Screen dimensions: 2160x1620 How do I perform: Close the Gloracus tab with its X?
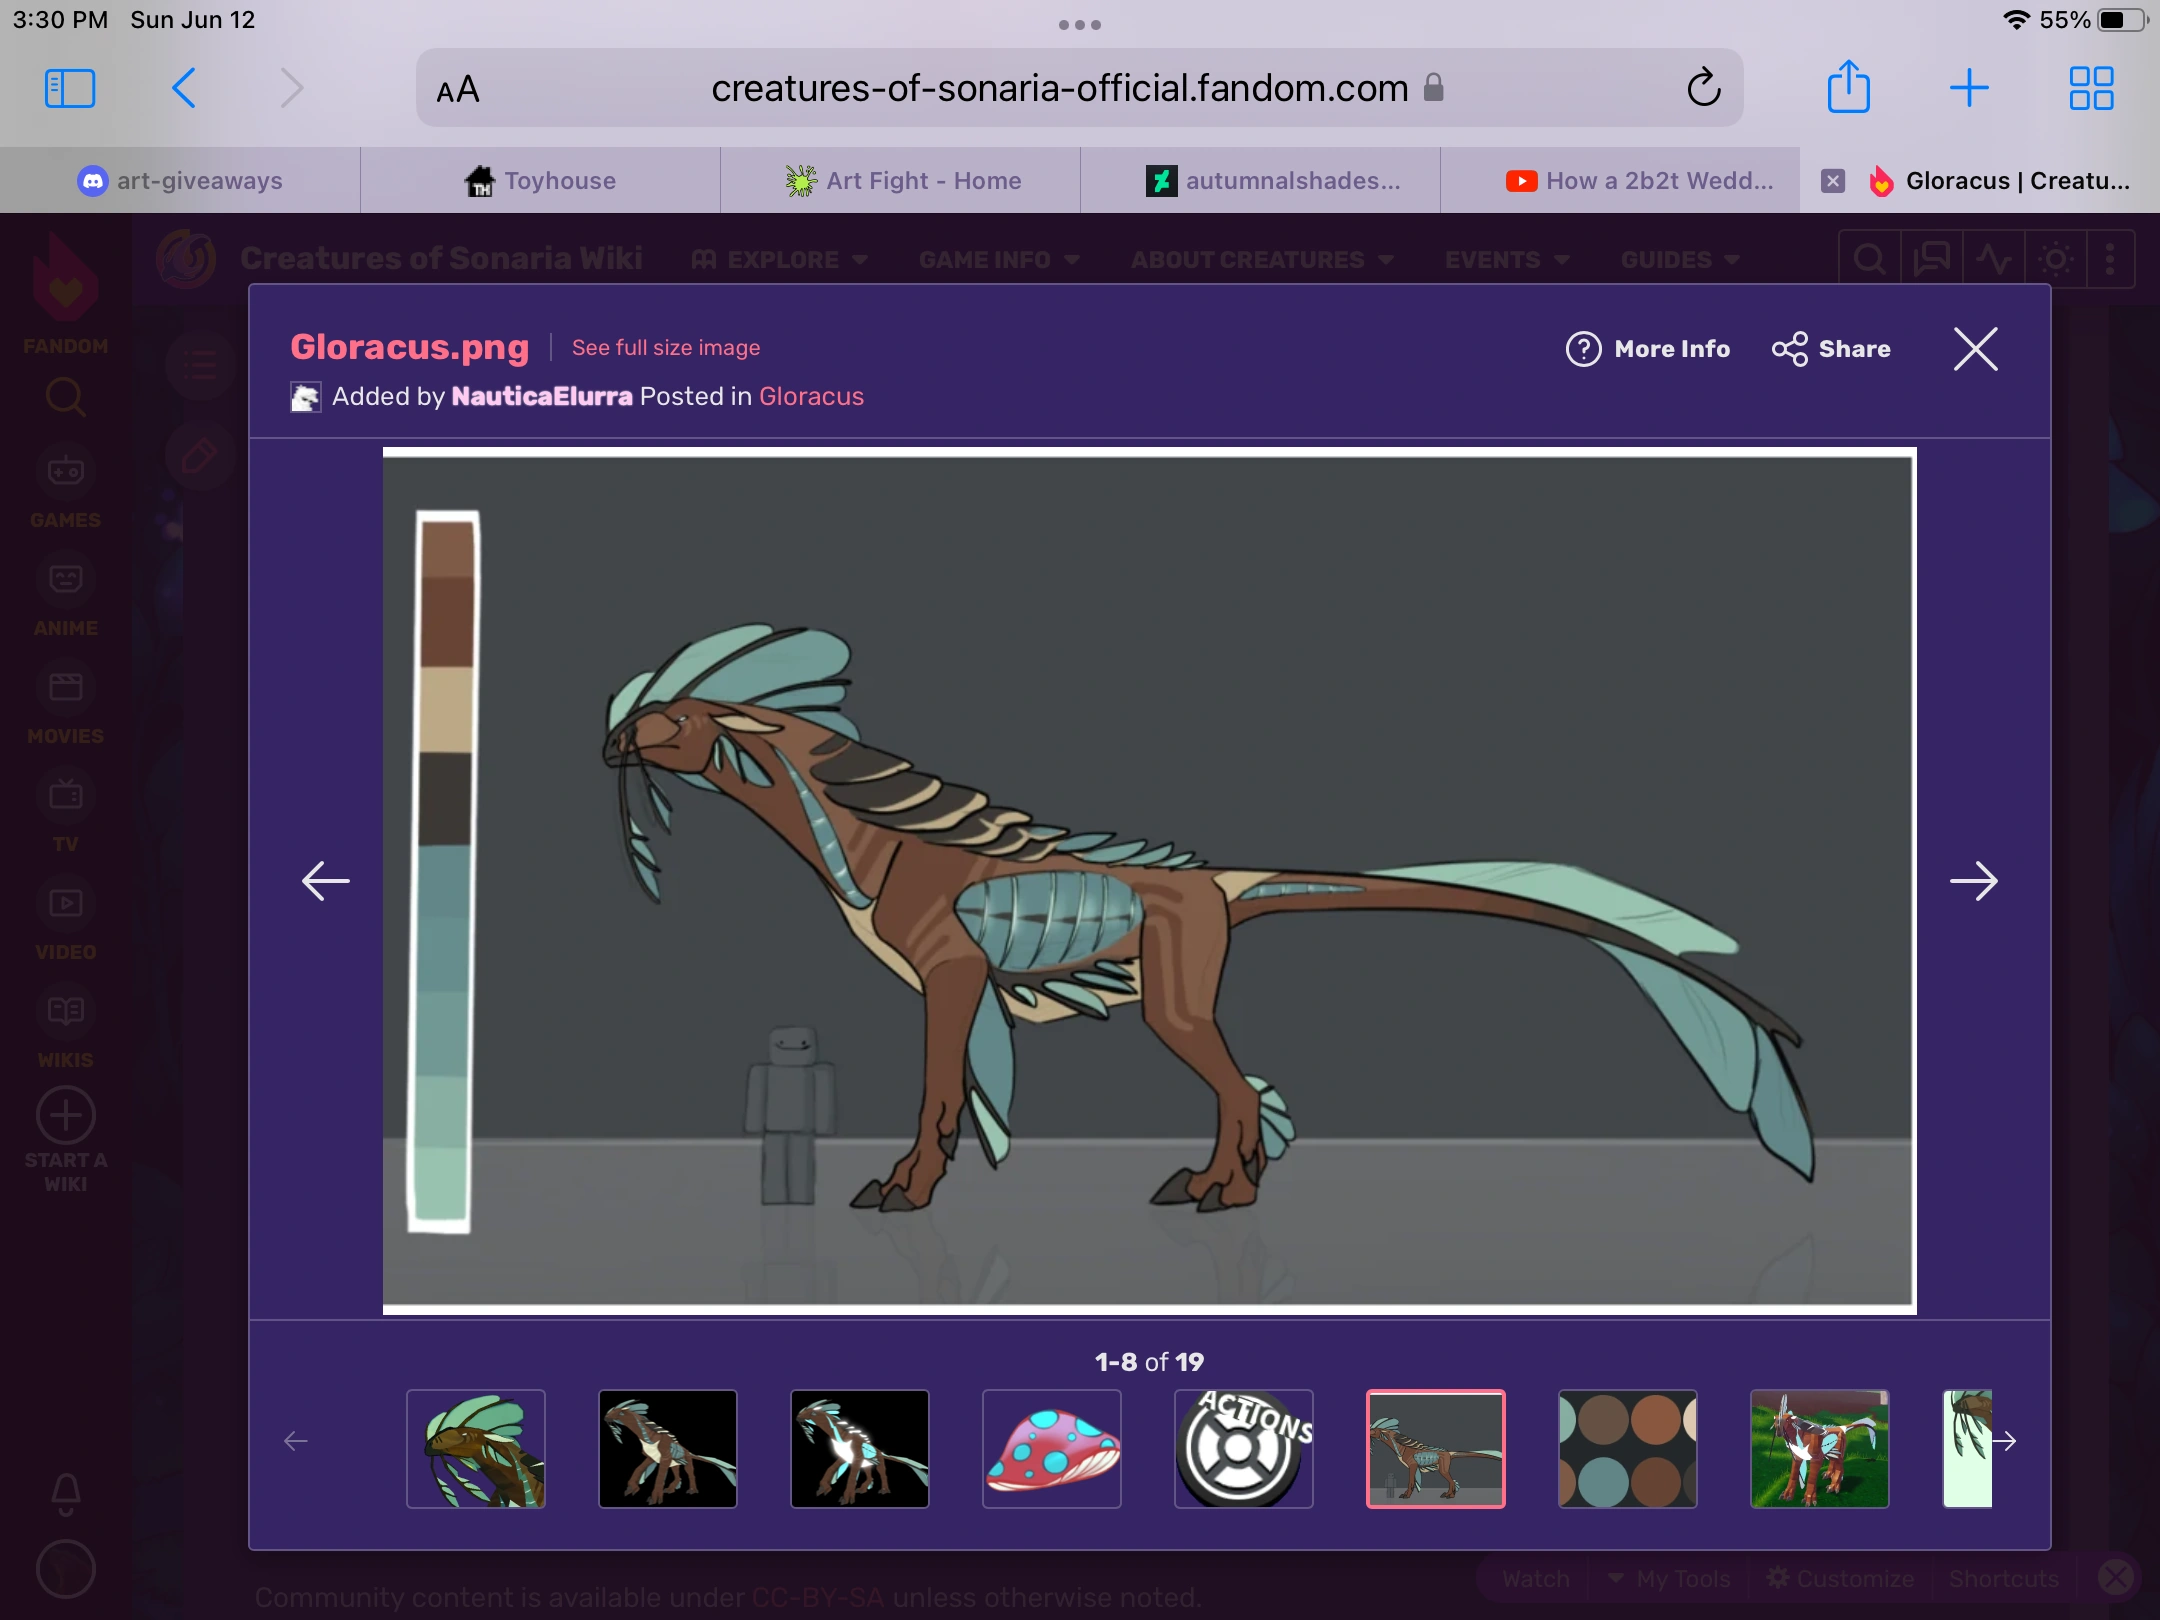1832,181
